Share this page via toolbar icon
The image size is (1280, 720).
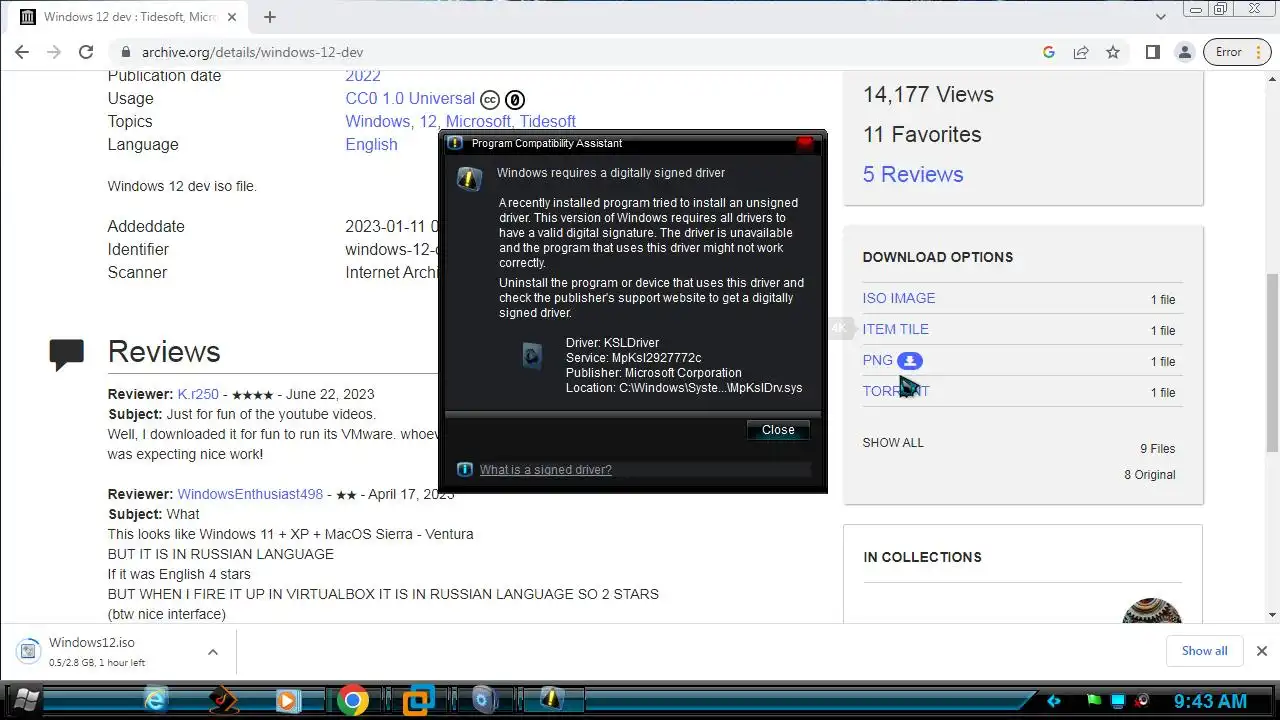(1081, 52)
